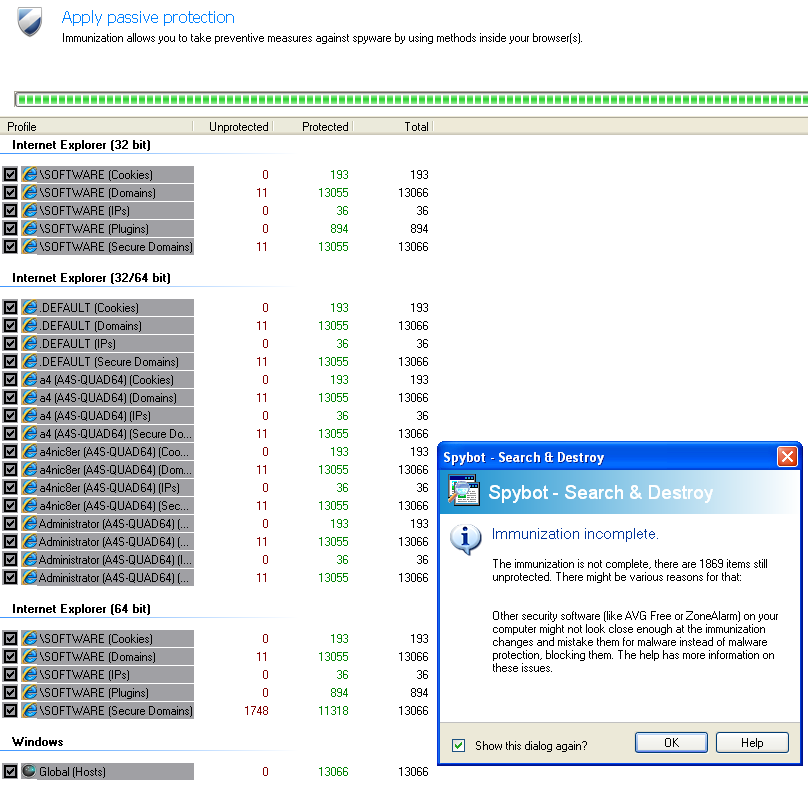Screen dimensions: 808x796
Task: Sort by the Protected column header
Action: [x=313, y=127]
